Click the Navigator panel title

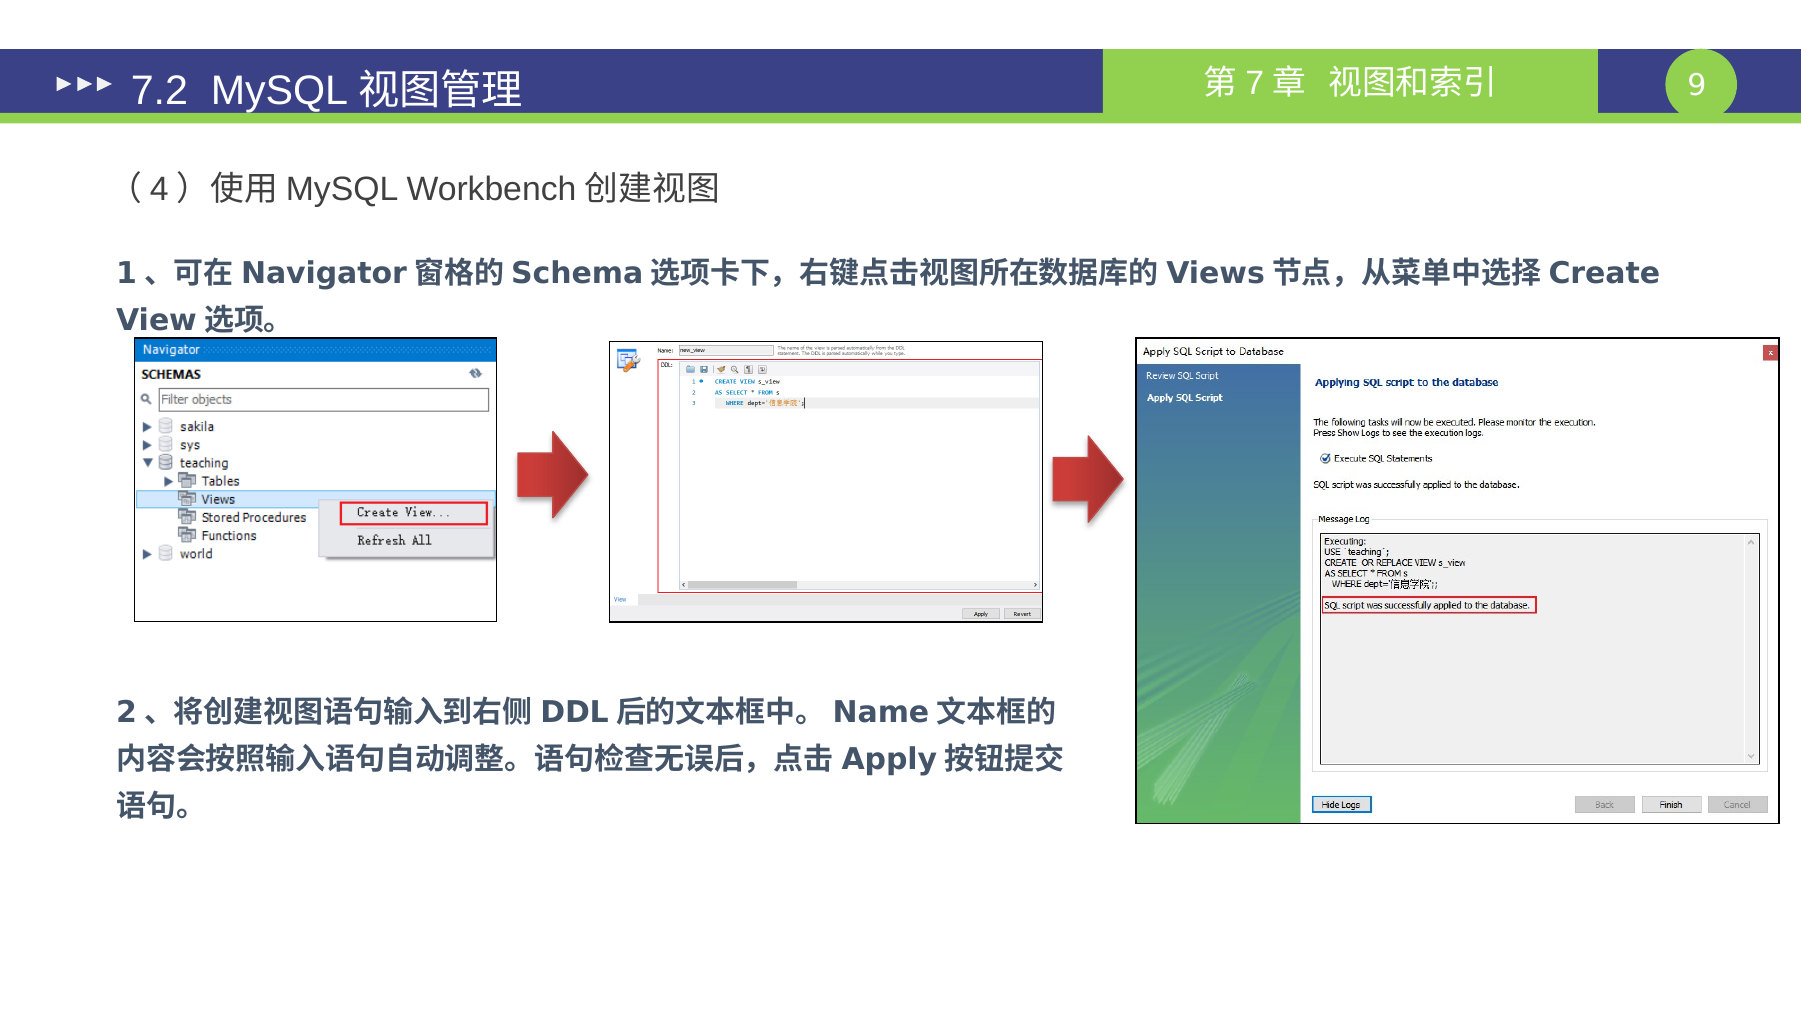click(171, 350)
